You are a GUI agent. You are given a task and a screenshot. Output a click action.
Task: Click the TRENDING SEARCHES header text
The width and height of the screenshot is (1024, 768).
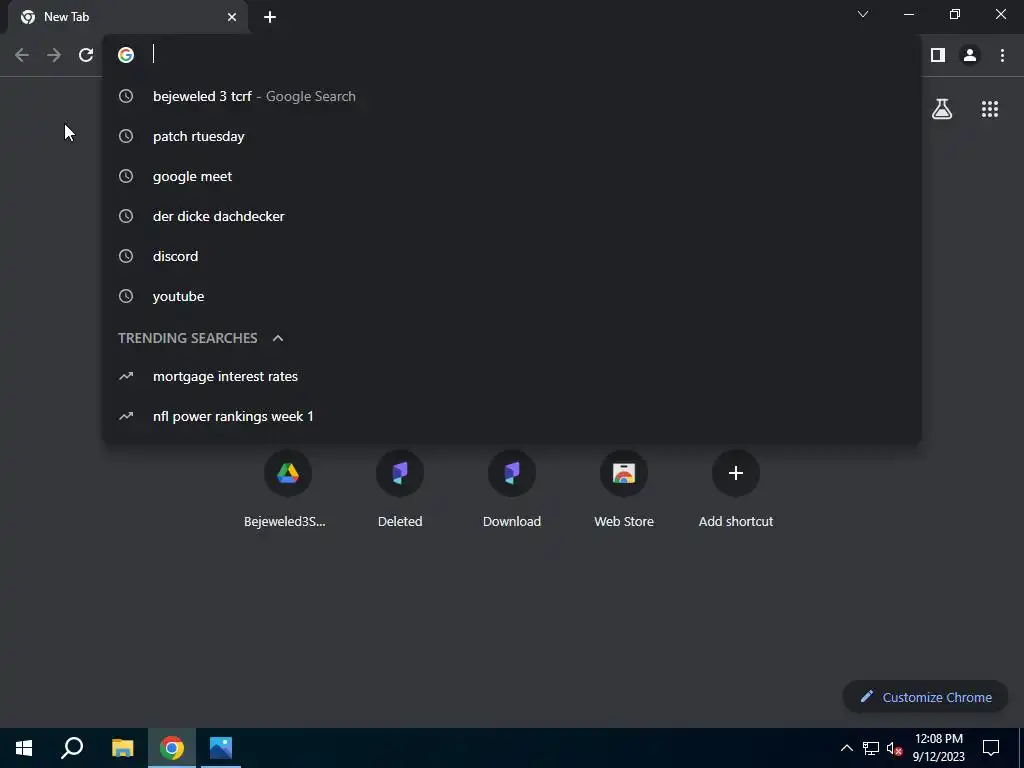click(187, 338)
